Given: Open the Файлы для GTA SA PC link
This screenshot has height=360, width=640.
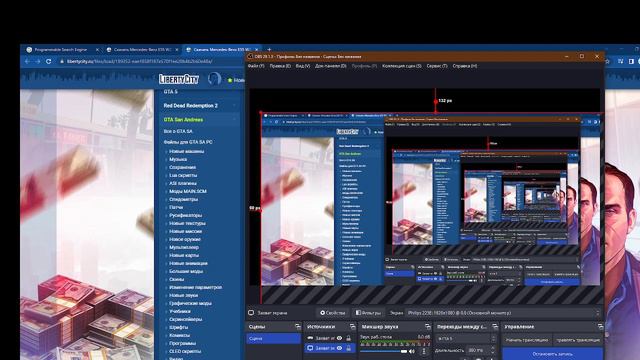Looking at the screenshot, I should click(x=188, y=142).
